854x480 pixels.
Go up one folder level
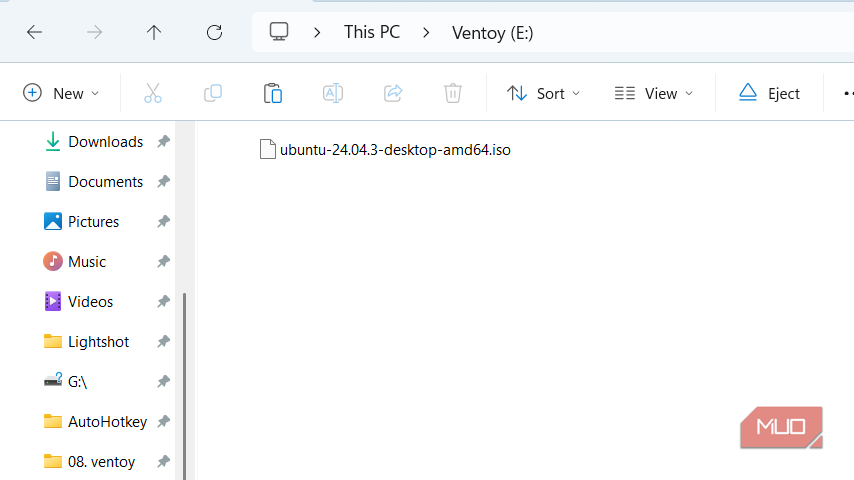[154, 33]
